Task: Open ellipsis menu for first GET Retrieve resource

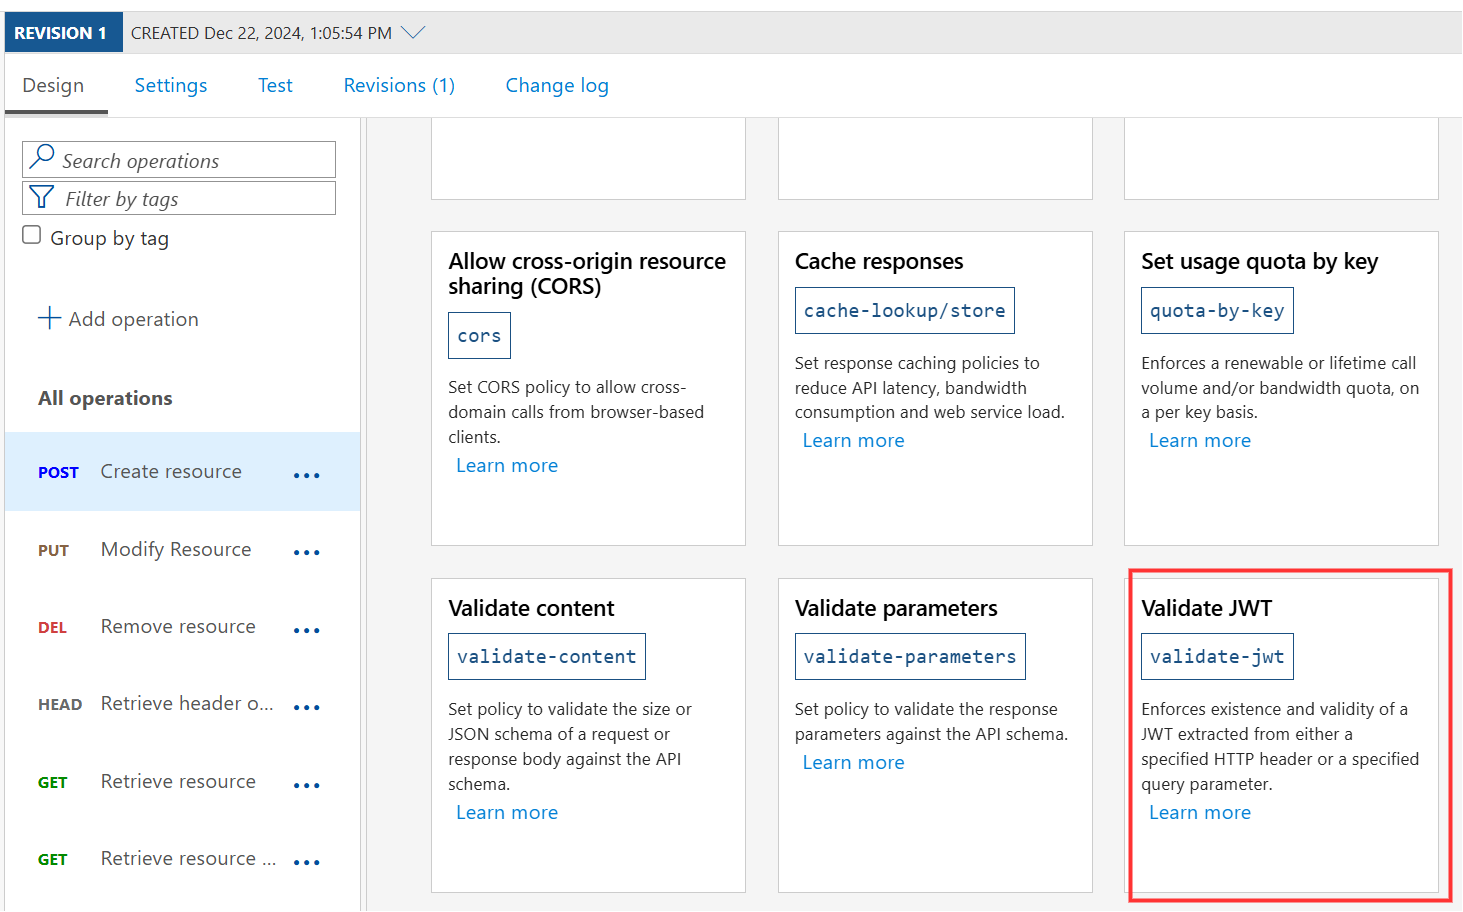Action: tap(306, 785)
